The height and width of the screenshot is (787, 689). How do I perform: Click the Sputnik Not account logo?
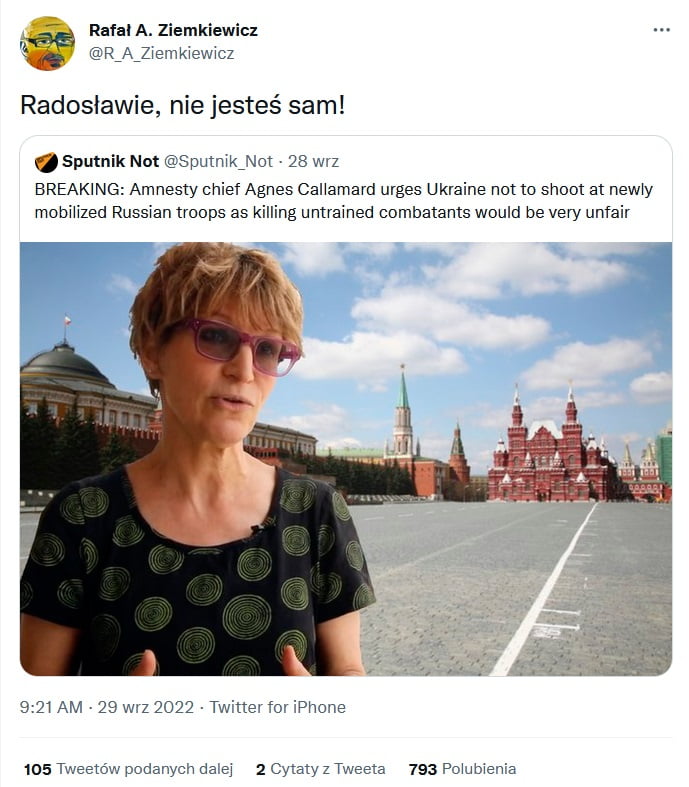(46, 162)
